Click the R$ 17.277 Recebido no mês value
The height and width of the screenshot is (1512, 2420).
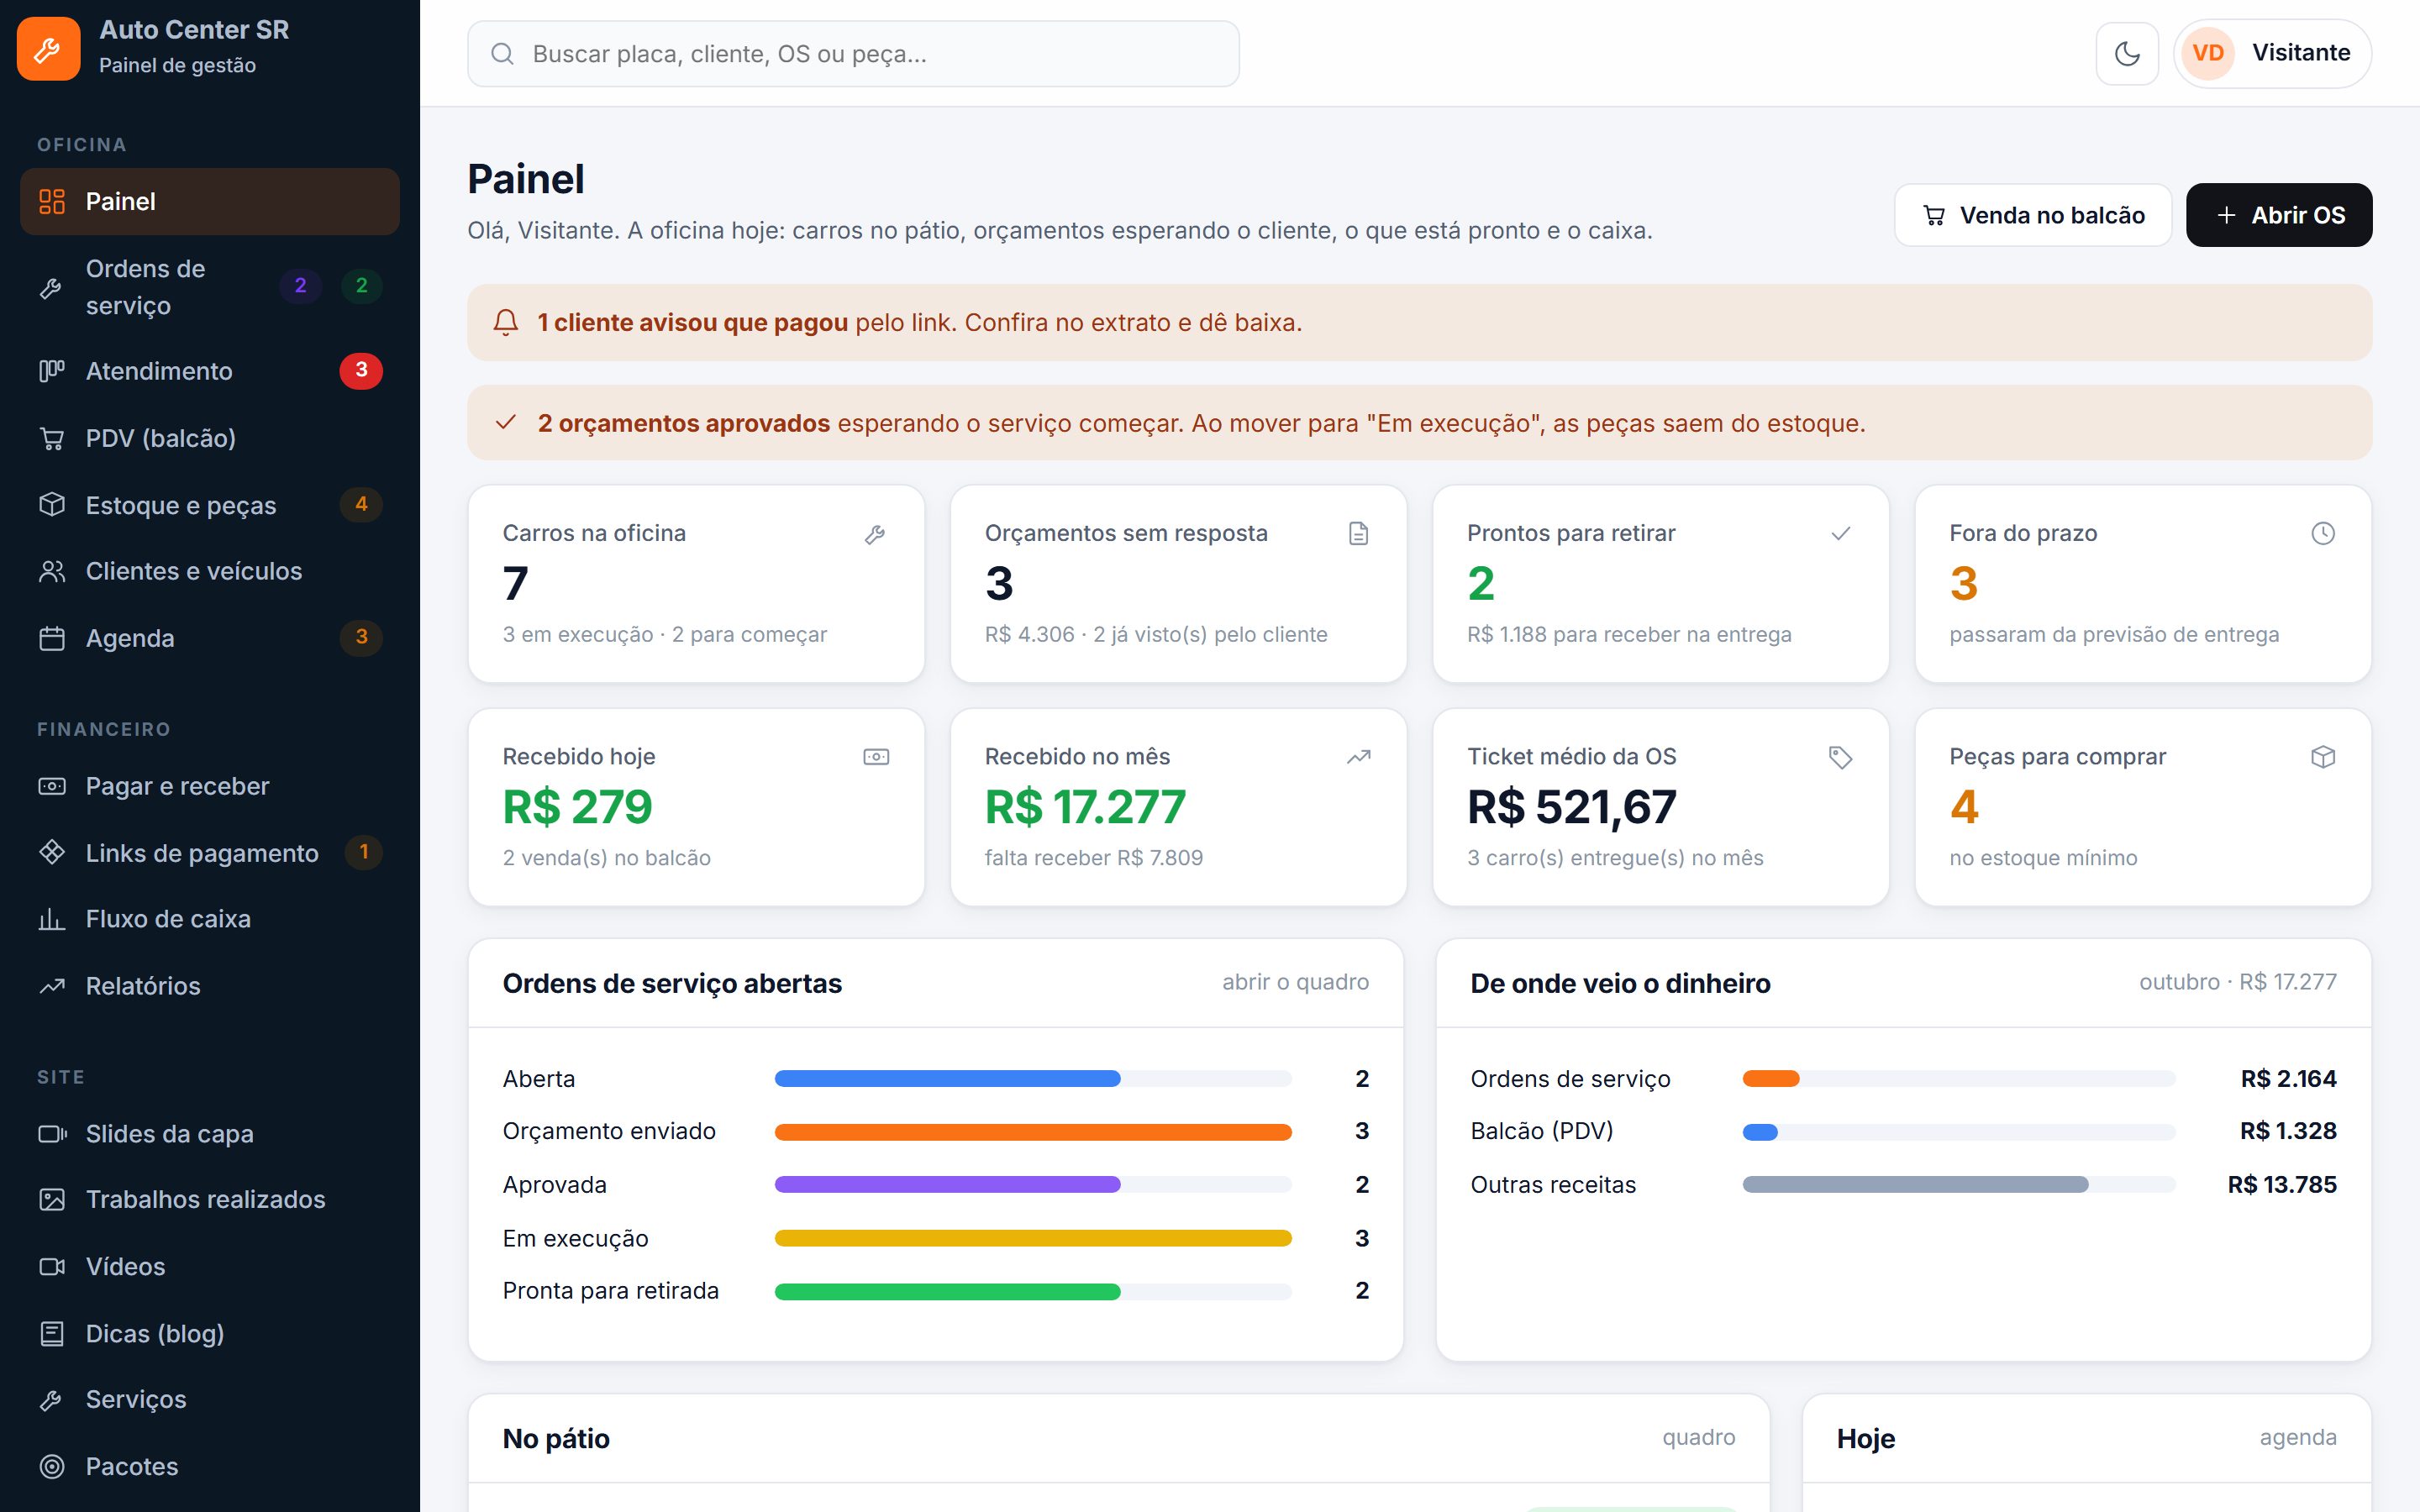pos(1085,807)
